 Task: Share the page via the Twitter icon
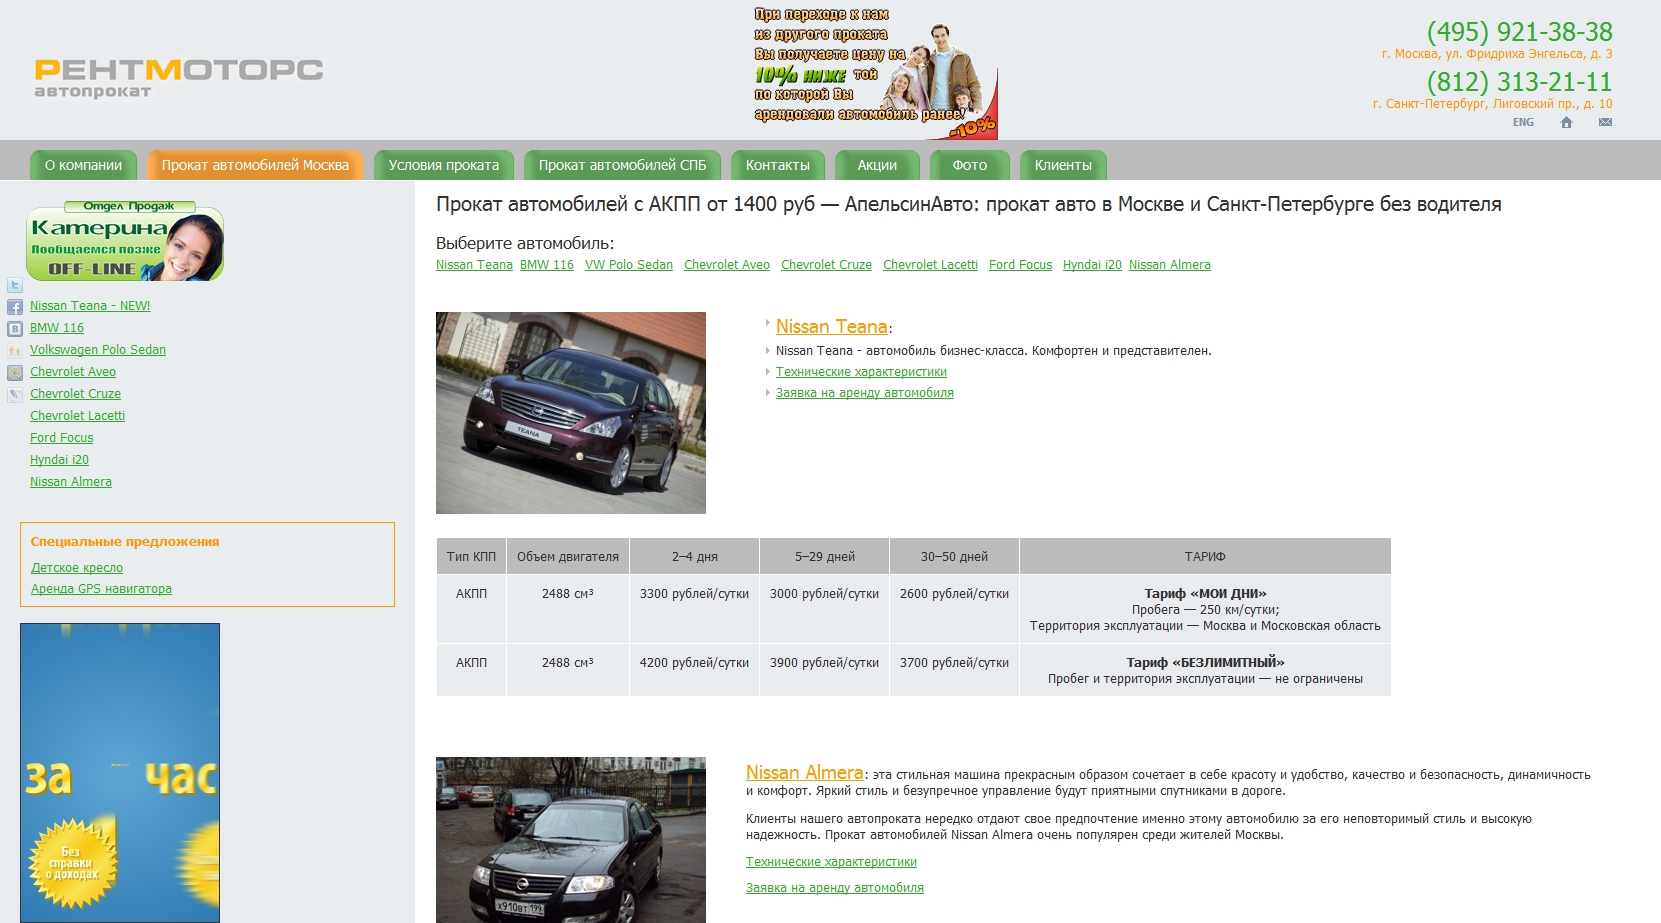coord(15,286)
